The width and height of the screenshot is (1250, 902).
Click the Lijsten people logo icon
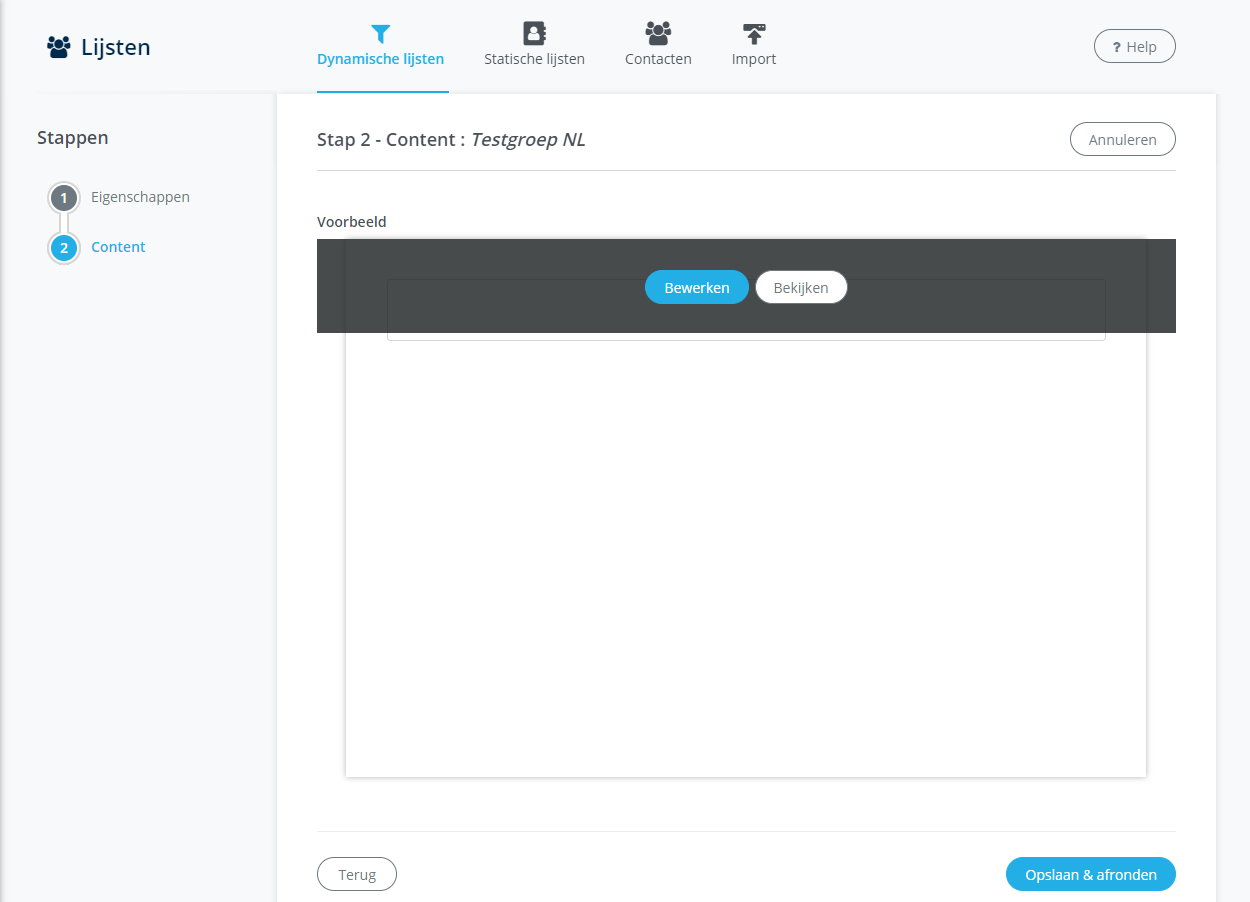click(x=59, y=46)
